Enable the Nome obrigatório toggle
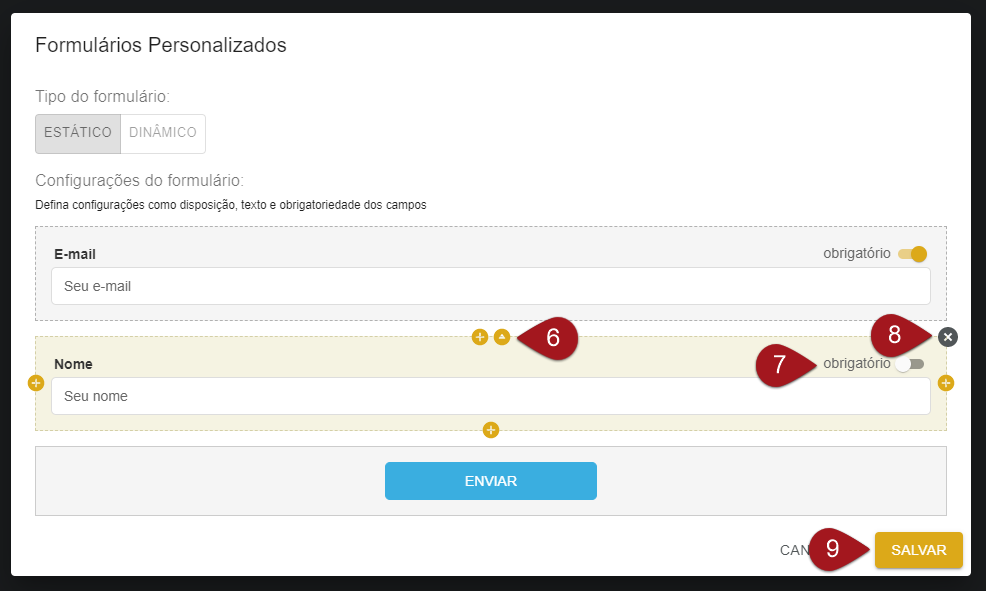986x591 pixels. point(910,365)
